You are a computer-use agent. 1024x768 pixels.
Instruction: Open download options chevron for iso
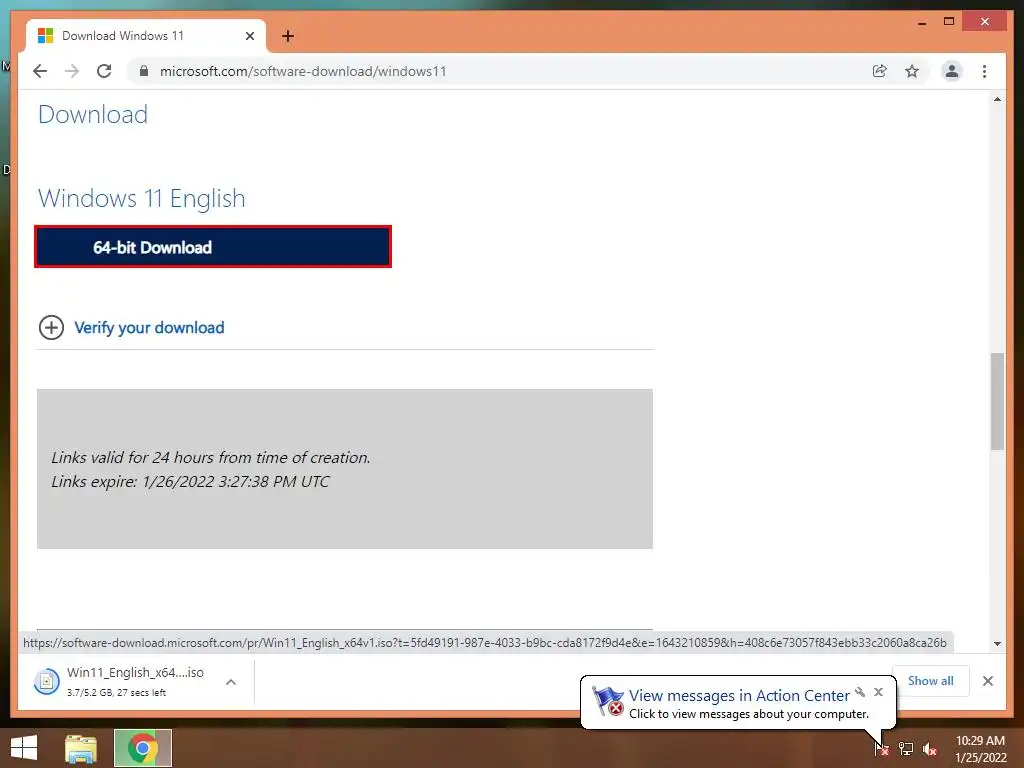click(231, 682)
